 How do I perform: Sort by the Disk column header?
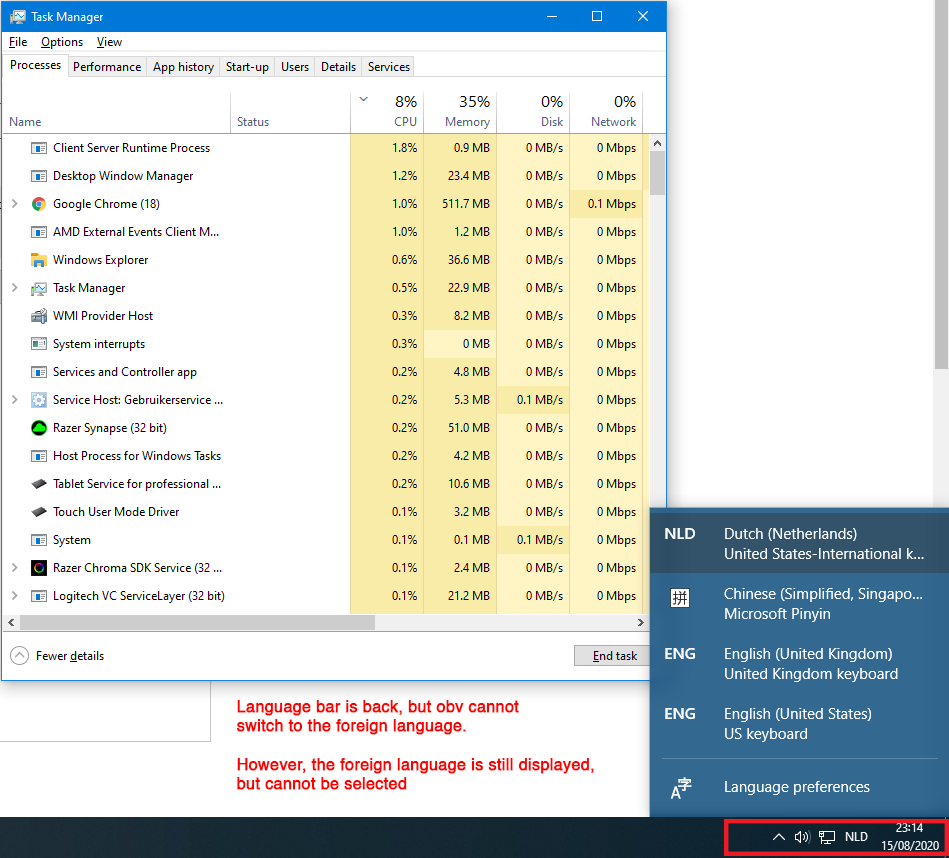pyautogui.click(x=533, y=113)
